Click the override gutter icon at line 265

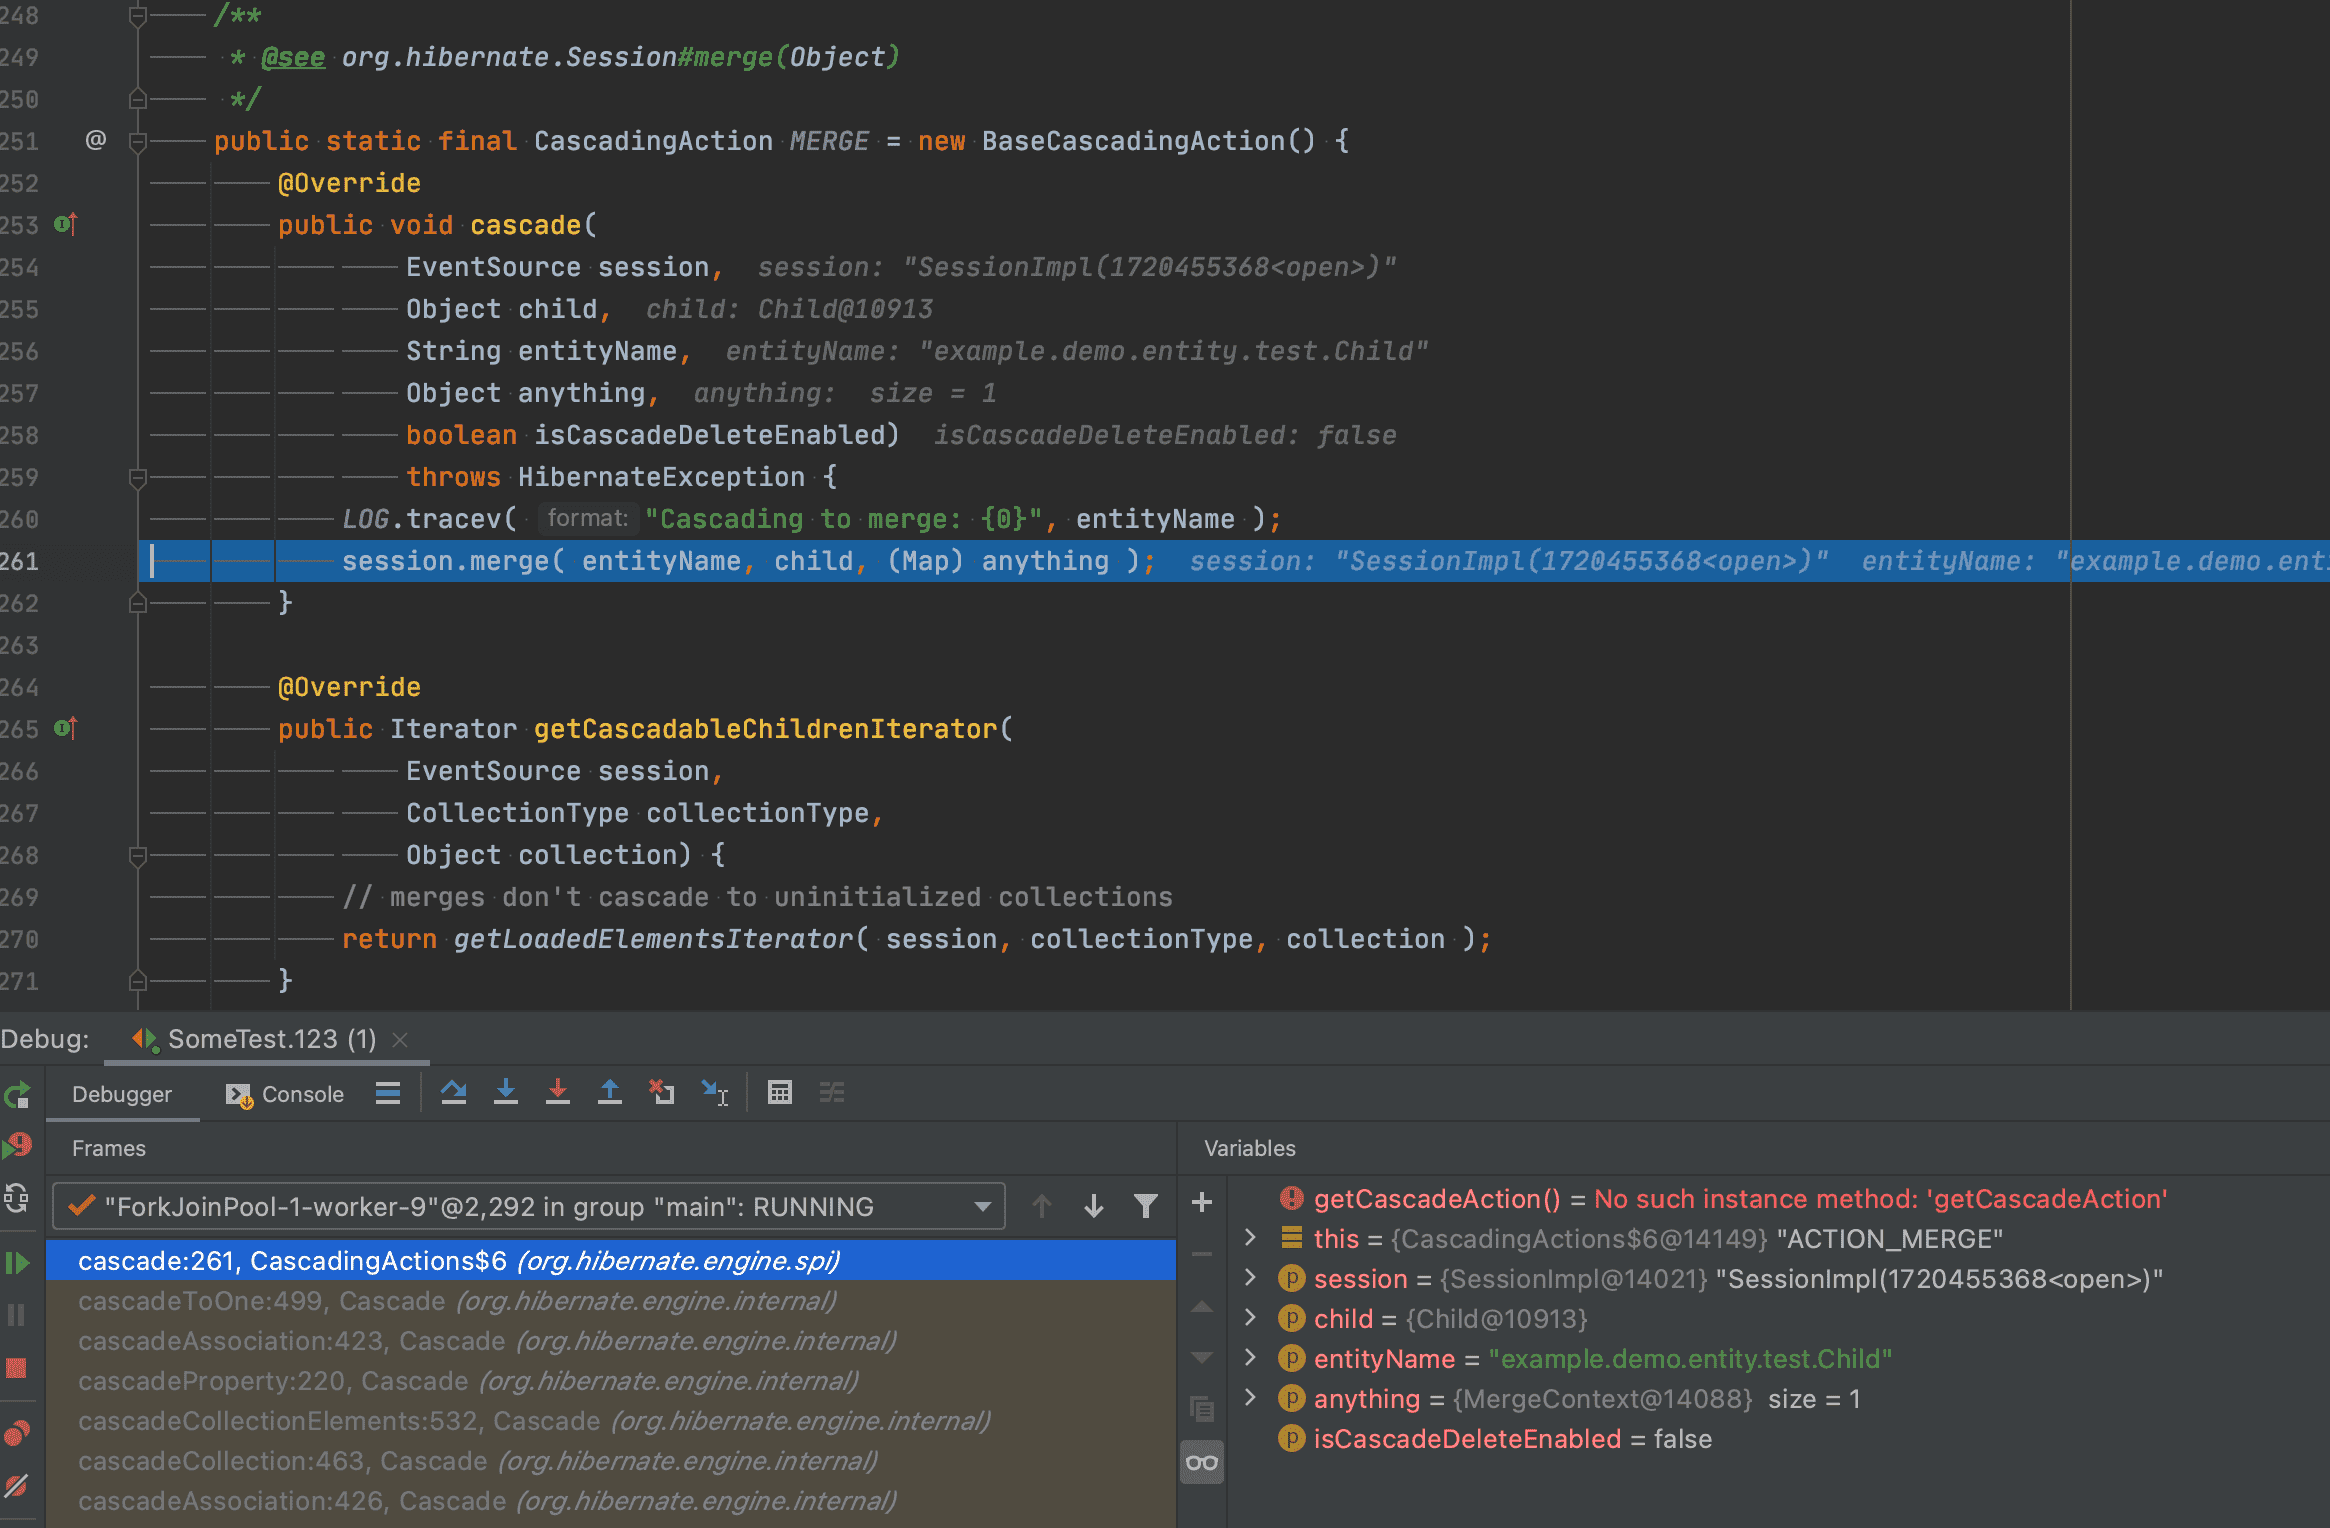[x=66, y=728]
